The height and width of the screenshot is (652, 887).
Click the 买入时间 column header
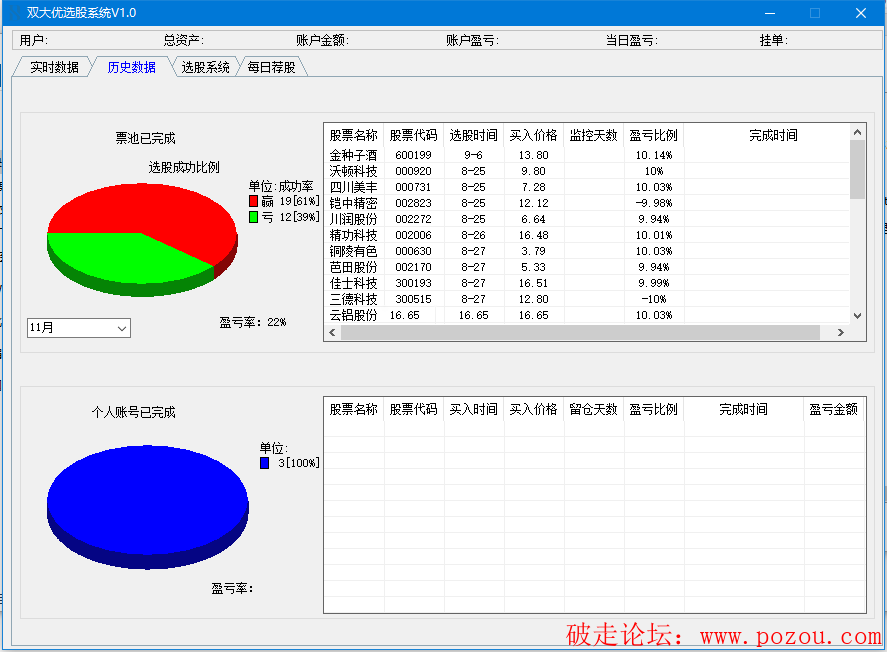click(x=473, y=409)
